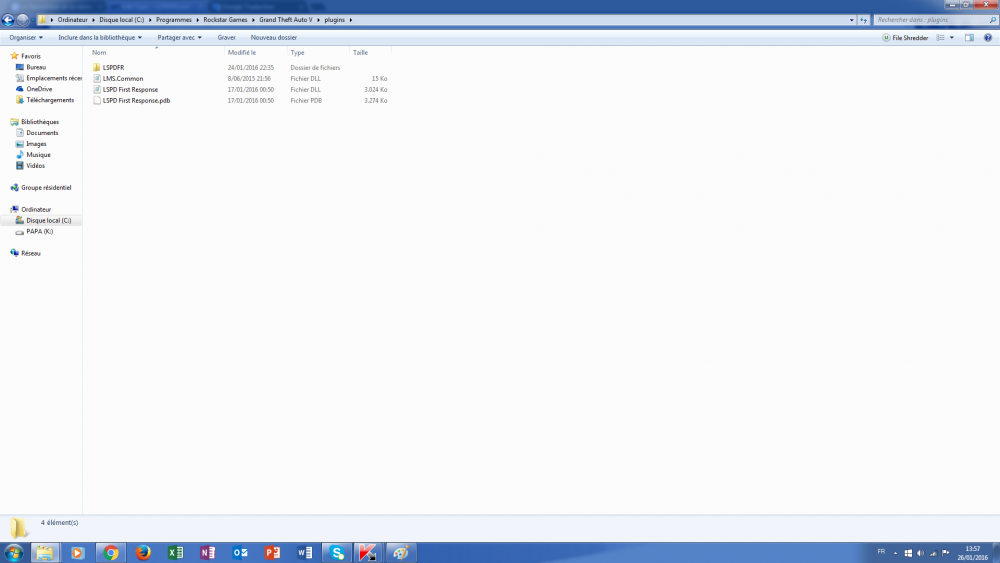
Task: Open Excel from the taskbar
Action: [175, 553]
